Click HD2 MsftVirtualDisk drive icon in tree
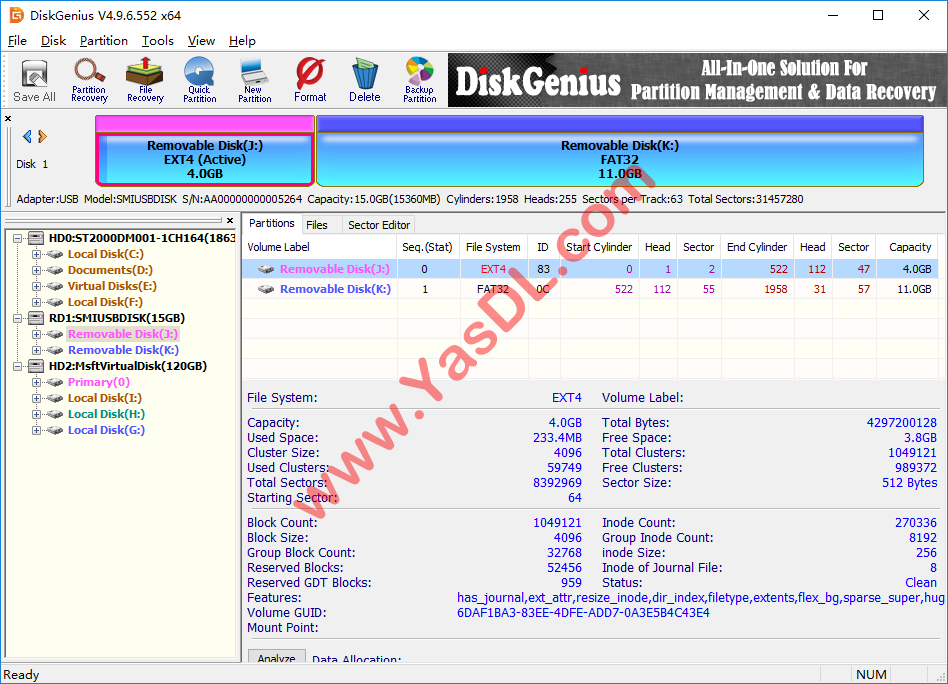The image size is (948, 684). click(x=36, y=366)
